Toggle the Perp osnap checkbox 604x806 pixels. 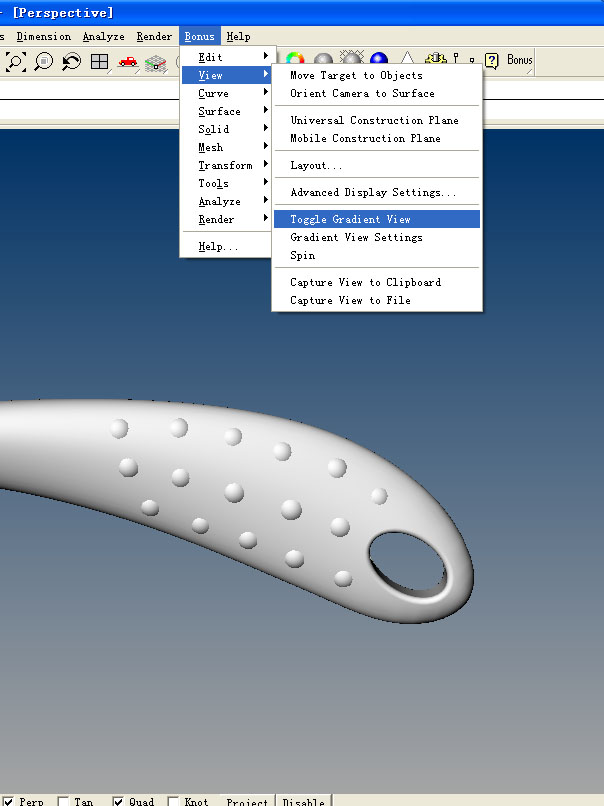tap(9, 801)
